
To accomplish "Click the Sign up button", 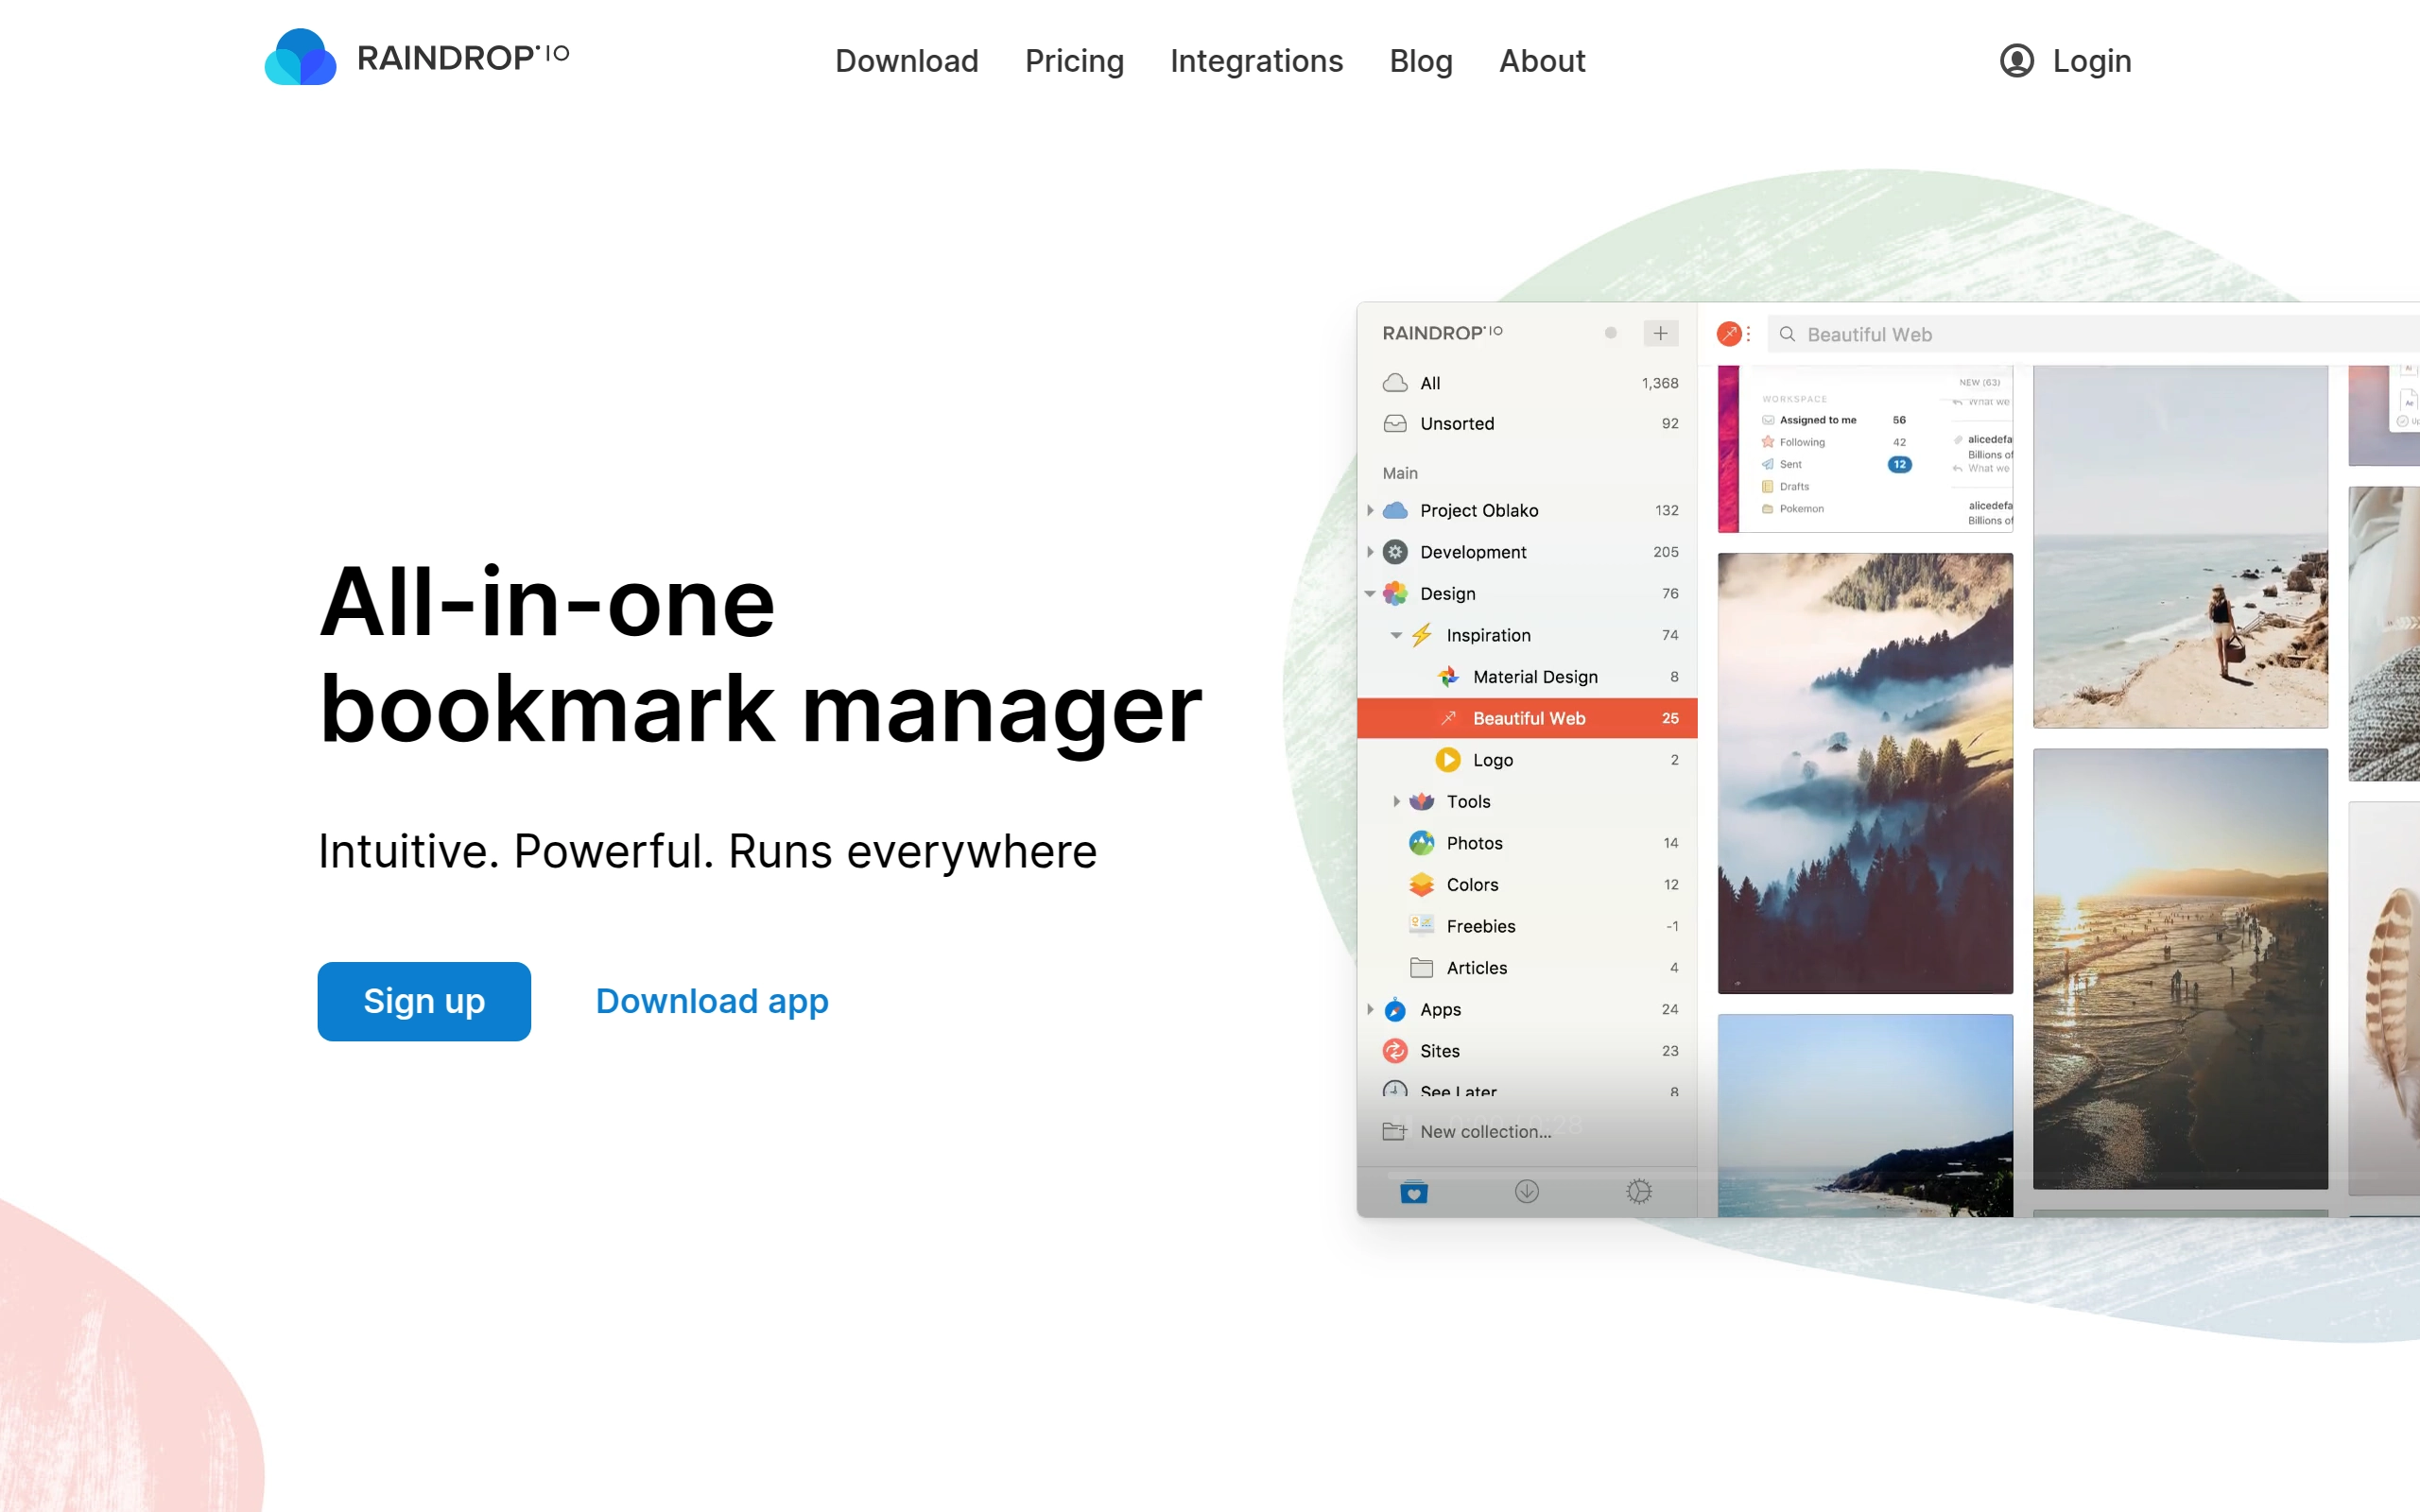I will point(423,1001).
